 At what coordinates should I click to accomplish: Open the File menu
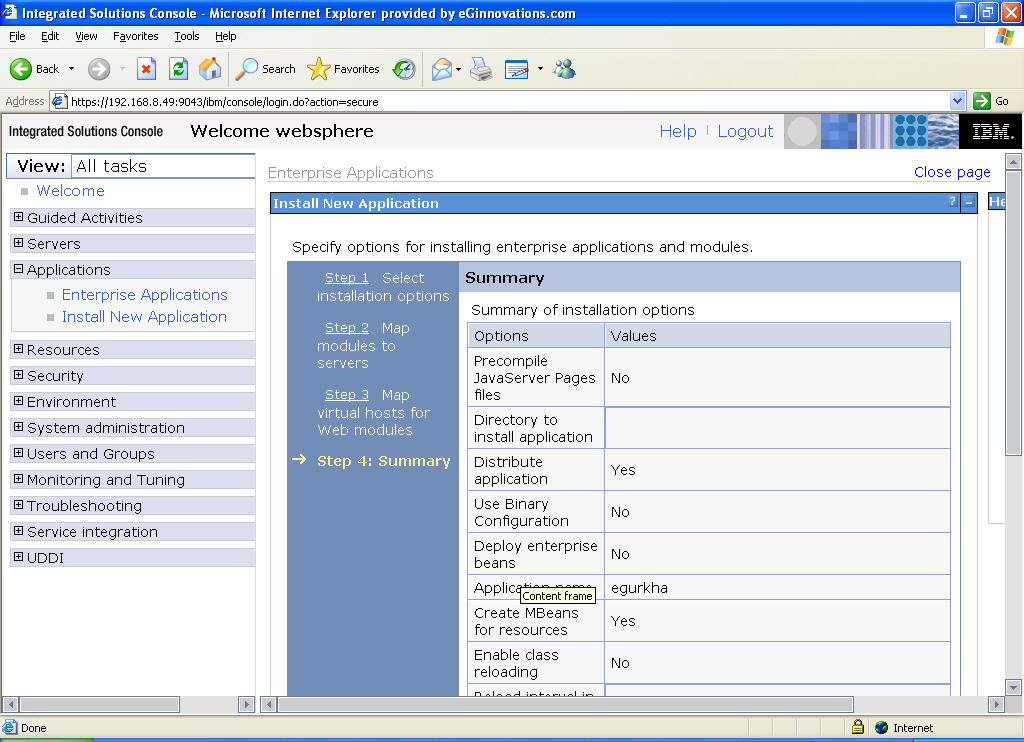pos(17,36)
